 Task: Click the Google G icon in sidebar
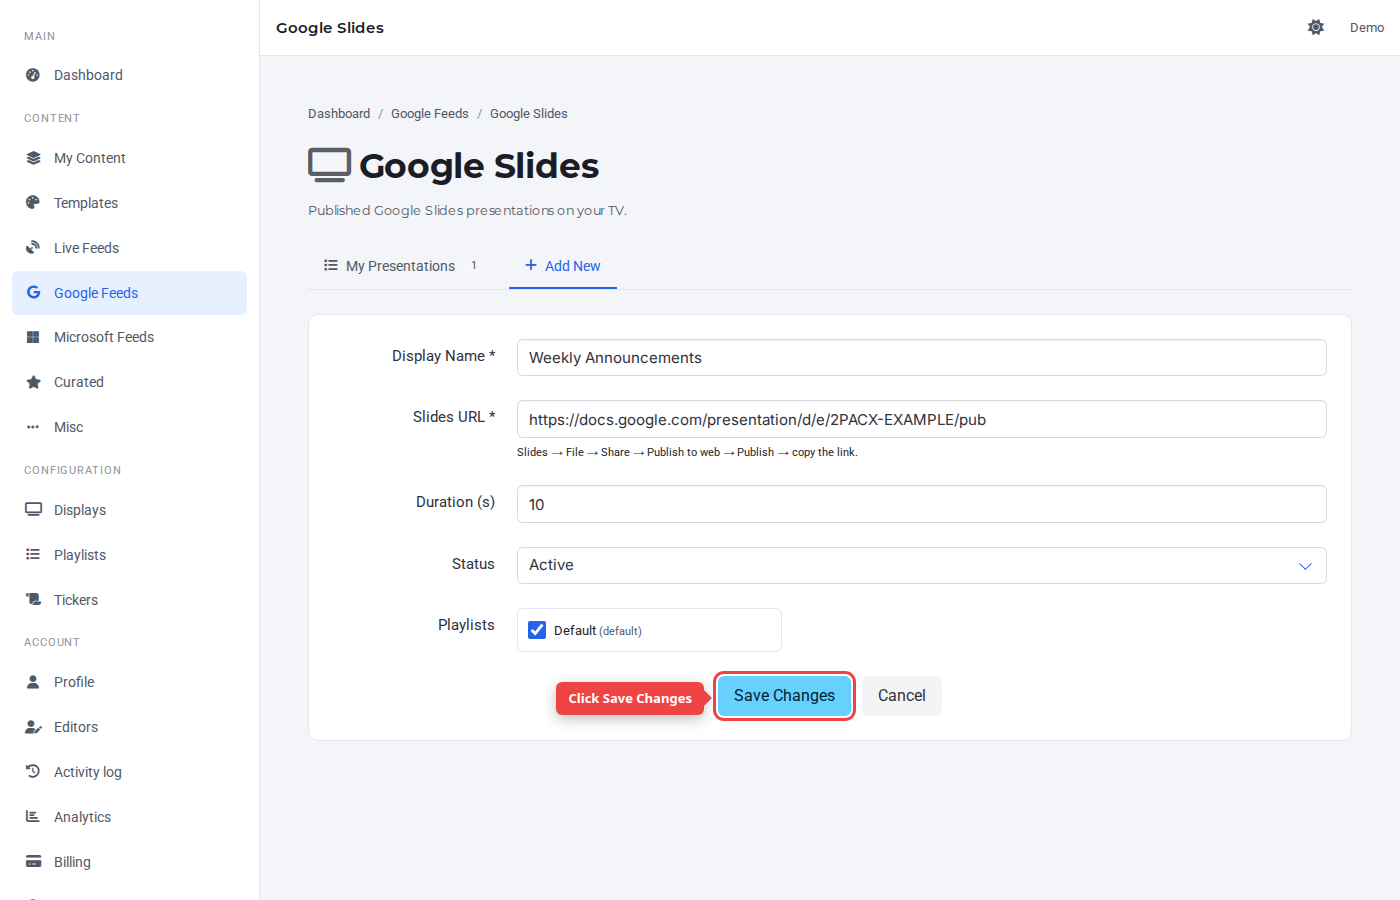(x=33, y=293)
